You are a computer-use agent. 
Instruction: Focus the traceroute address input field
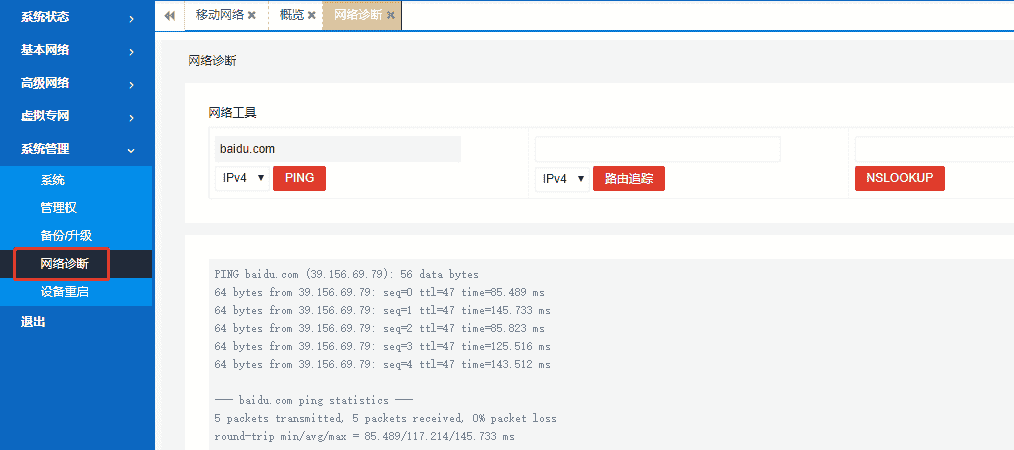click(657, 150)
